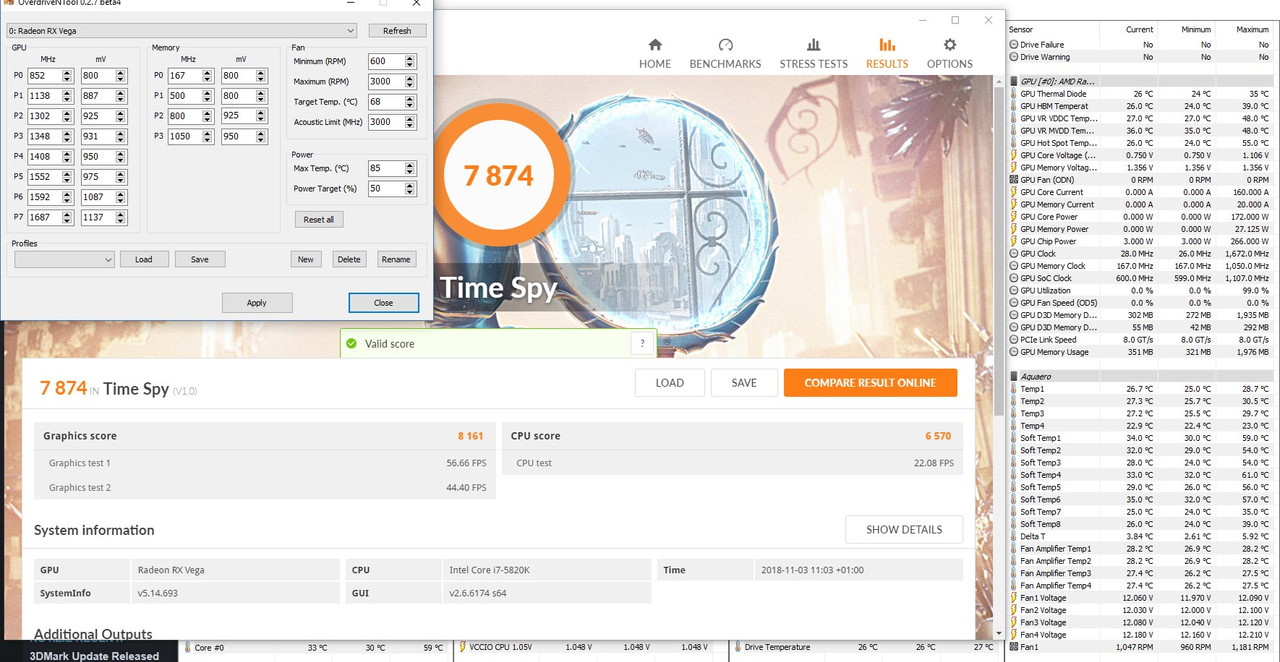Image resolution: width=1280 pixels, height=662 pixels.
Task: Click the GPU Memory Usage sensor icon
Action: click(x=1014, y=352)
